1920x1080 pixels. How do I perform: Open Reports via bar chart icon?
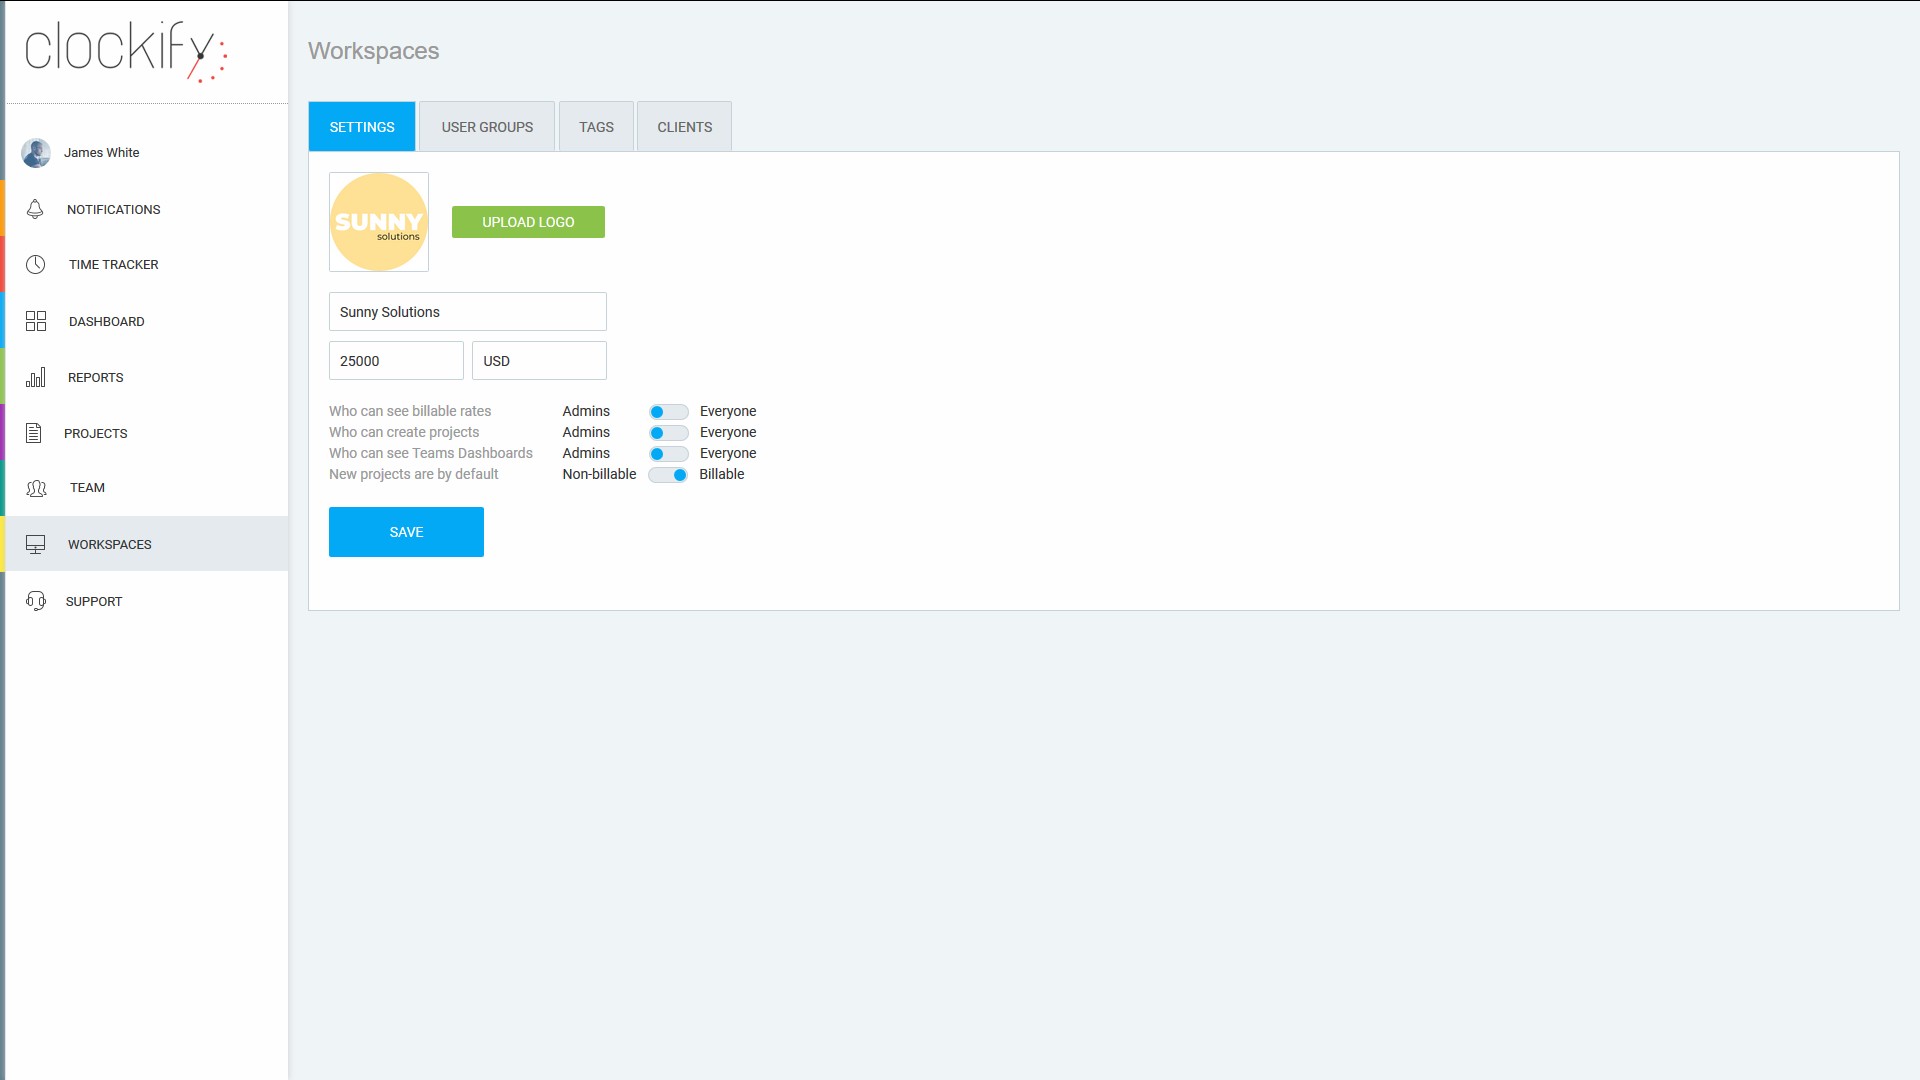[36, 378]
